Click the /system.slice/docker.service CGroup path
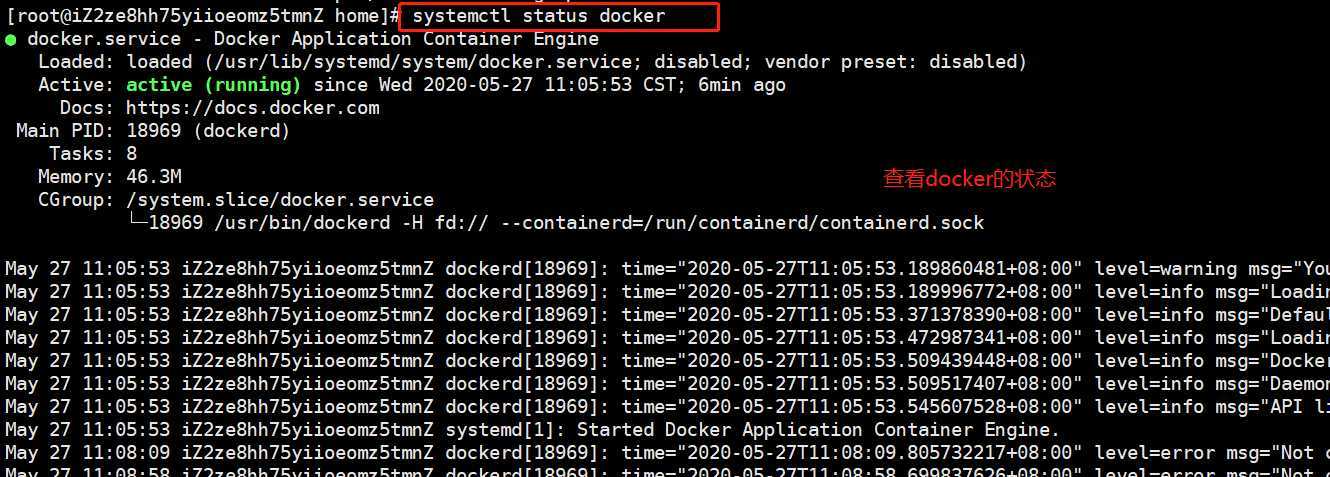Screen dimensions: 1330x477 pos(280,200)
